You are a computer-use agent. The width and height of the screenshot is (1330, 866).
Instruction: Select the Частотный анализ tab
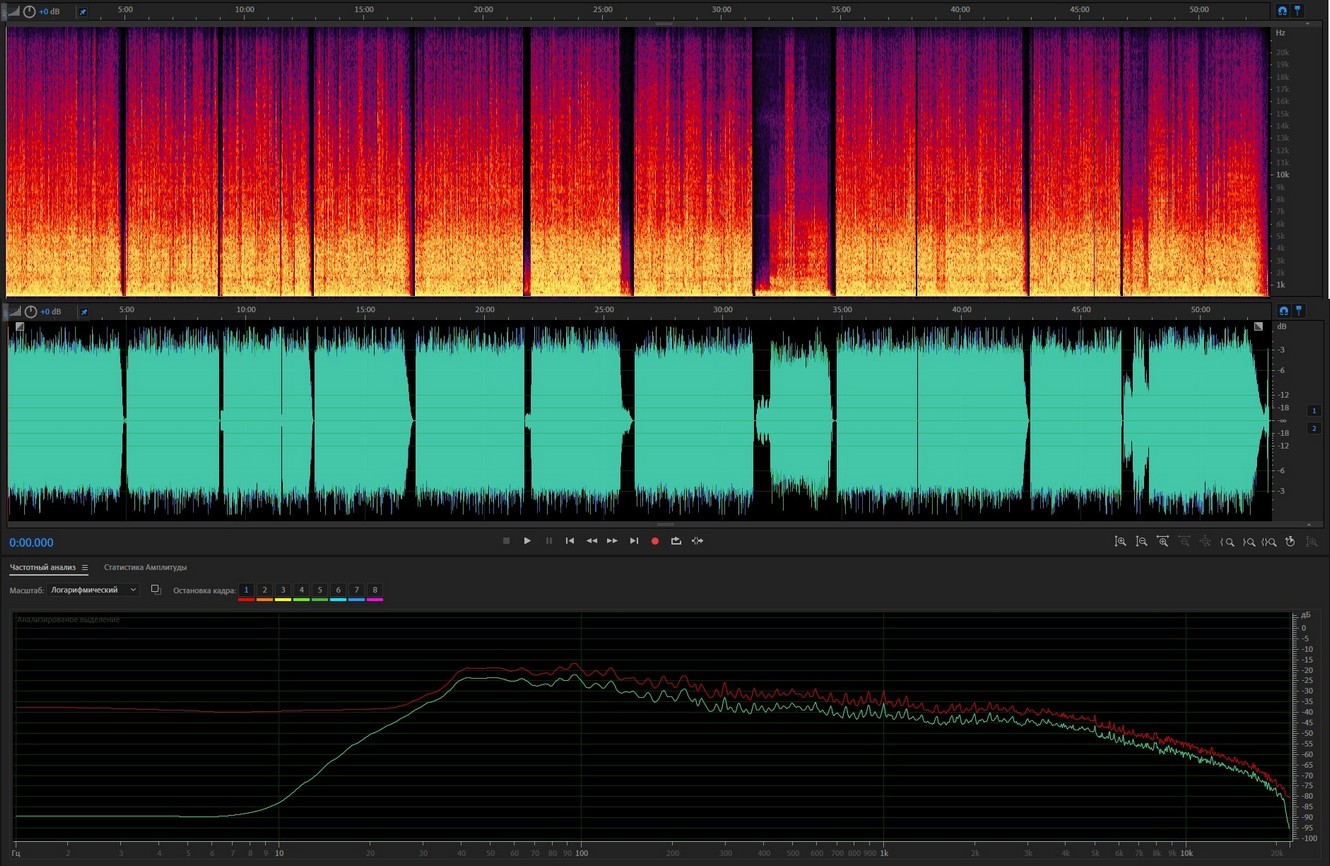(x=42, y=568)
